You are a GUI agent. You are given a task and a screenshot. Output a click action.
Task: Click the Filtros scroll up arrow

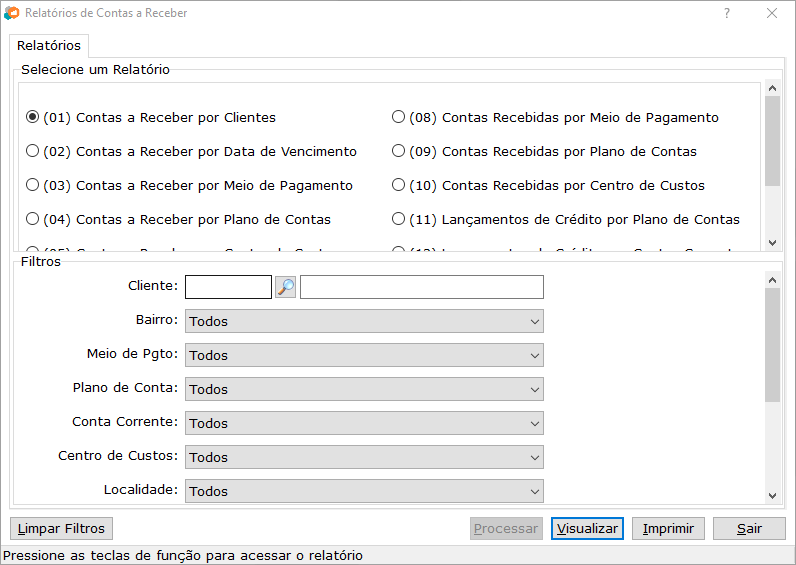(773, 280)
